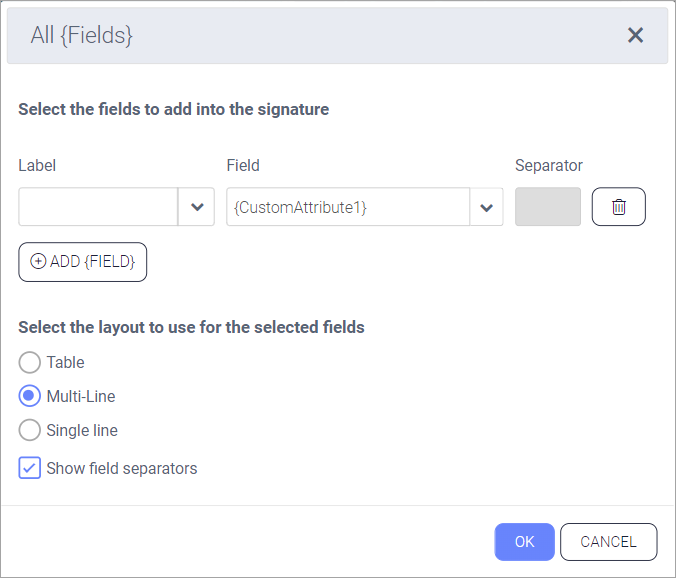676x578 pixels.
Task: Select the Table layout radio button
Action: (x=30, y=362)
